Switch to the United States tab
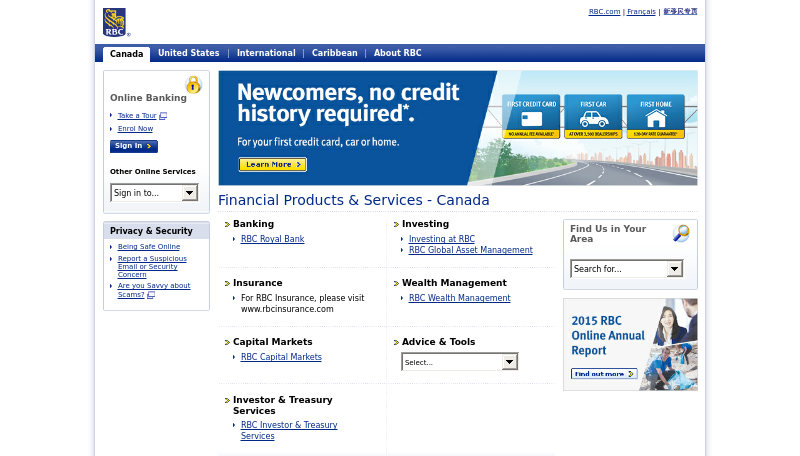The image size is (800, 456). (189, 53)
